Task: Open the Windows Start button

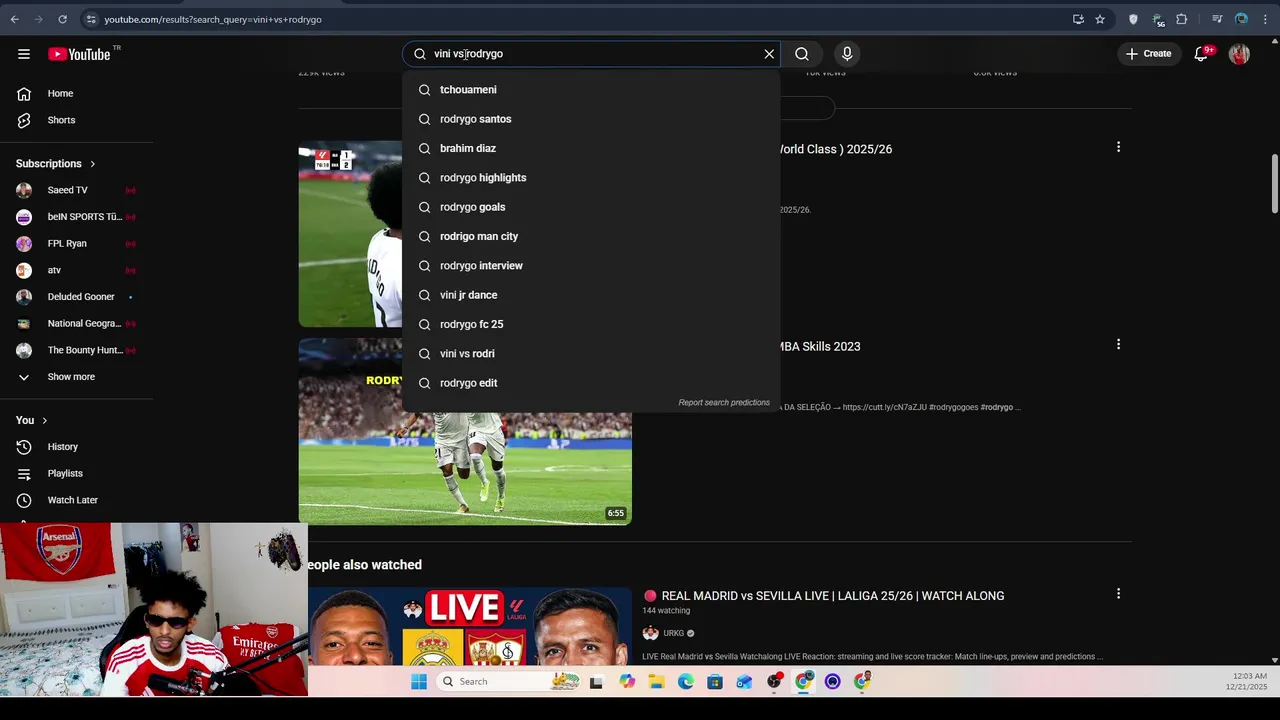Action: coord(419,682)
